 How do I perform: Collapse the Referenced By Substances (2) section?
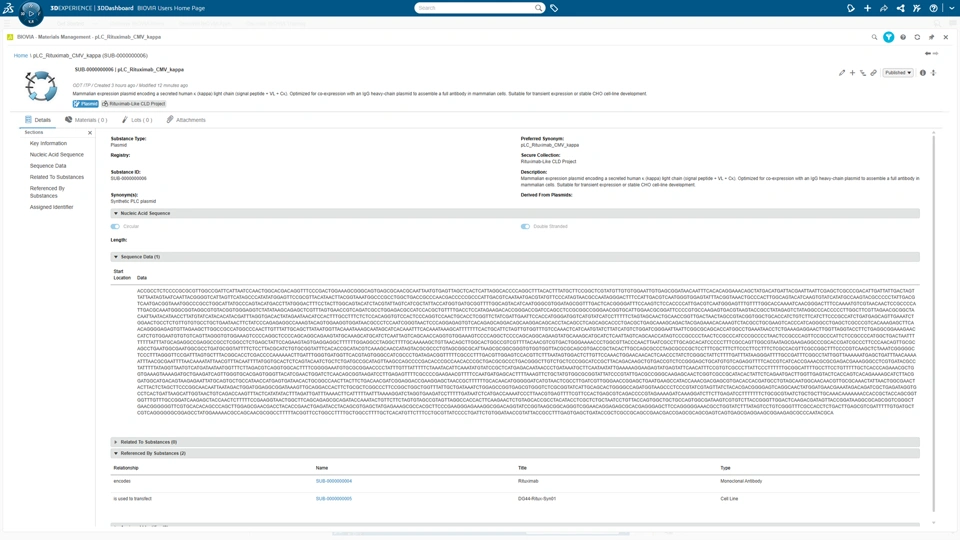(x=515, y=454)
